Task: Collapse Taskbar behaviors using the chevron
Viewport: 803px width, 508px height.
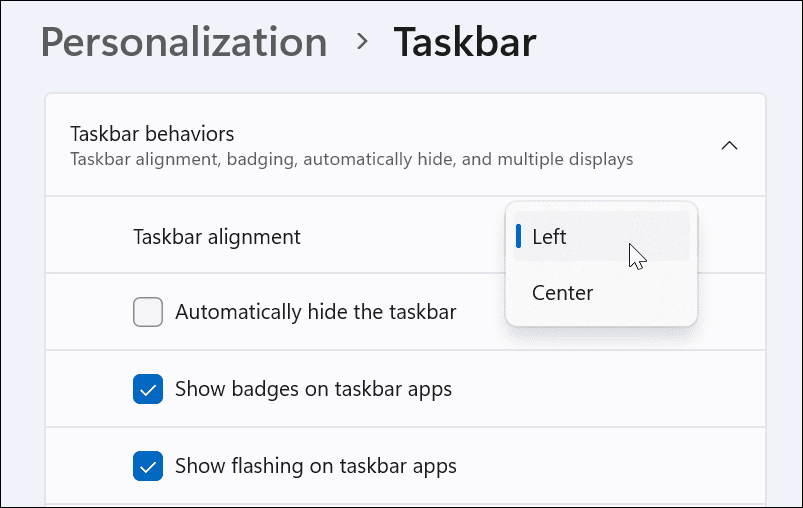Action: (x=730, y=145)
